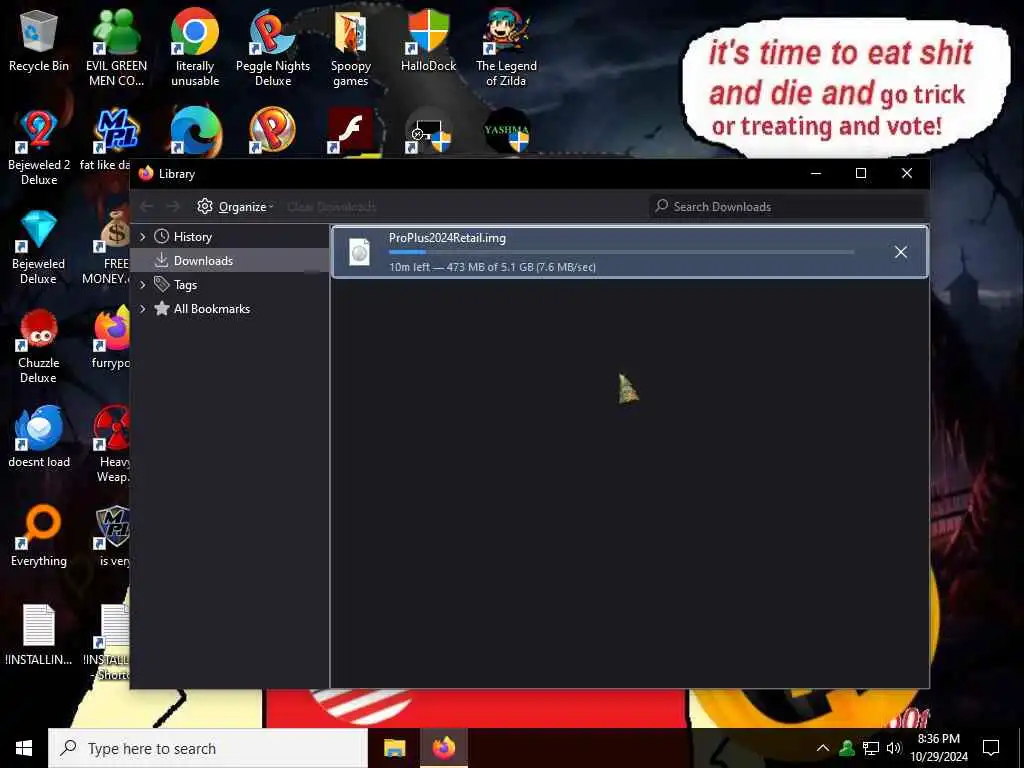This screenshot has width=1024, height=768.
Task: Launch Bejeweled 2 Deluxe shortcut
Action: tap(39, 148)
